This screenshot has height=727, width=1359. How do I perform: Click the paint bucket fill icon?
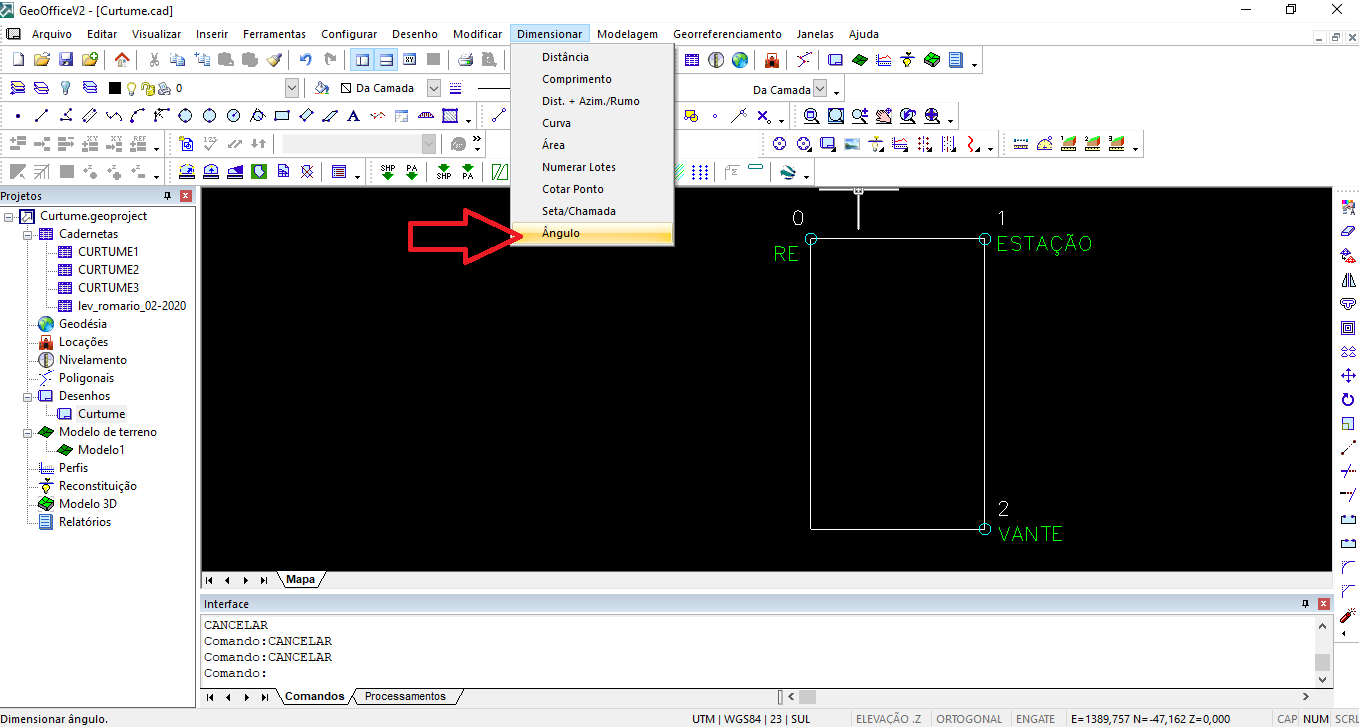click(x=322, y=88)
